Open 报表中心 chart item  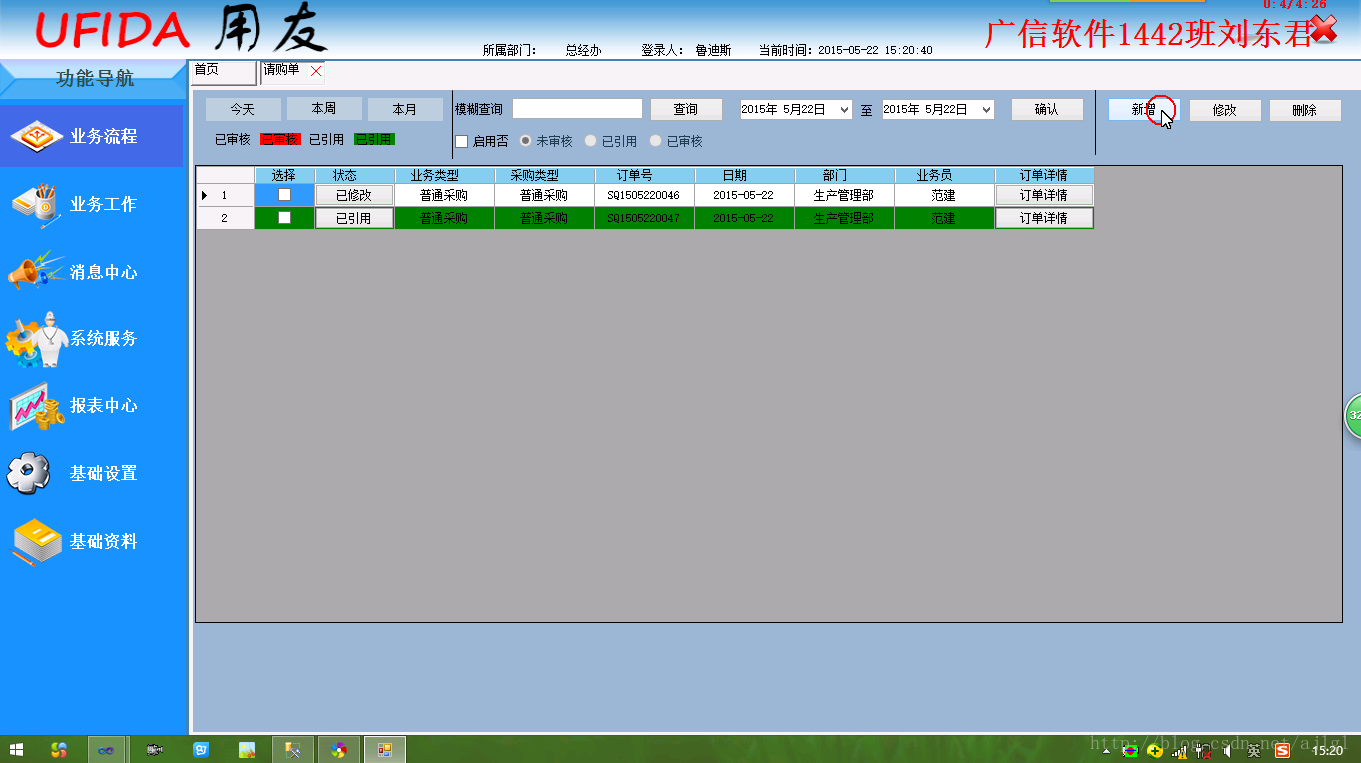point(92,406)
